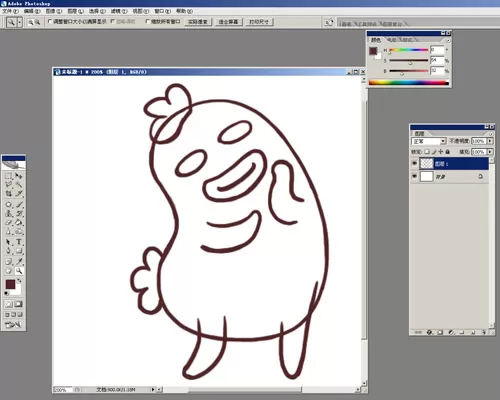Select the Crop tool
Viewport: 500px width, 400px height.
(9, 193)
